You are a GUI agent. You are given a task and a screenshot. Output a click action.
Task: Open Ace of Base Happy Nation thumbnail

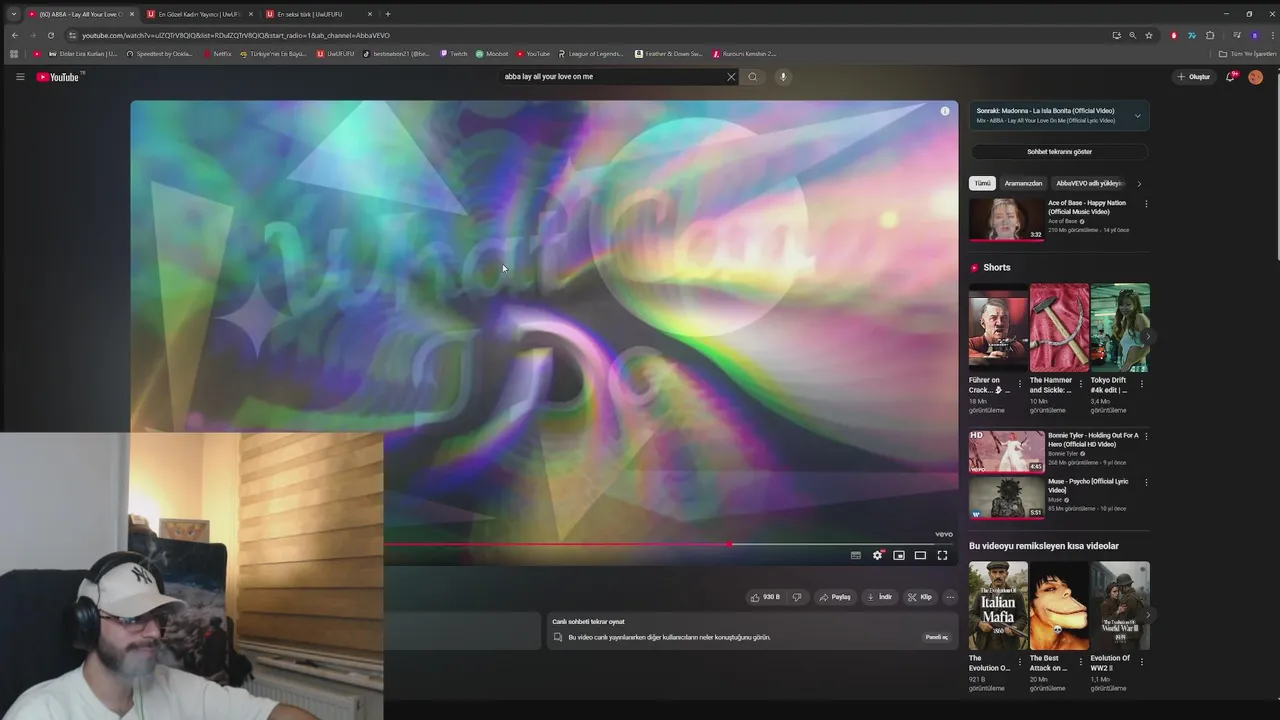tap(1006, 219)
